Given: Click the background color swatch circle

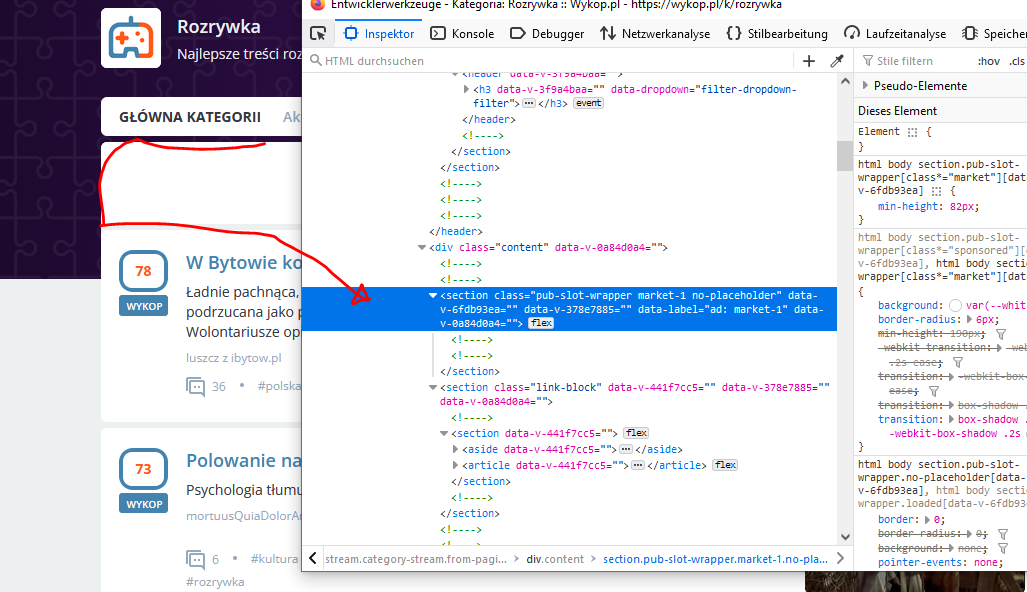Looking at the screenshot, I should pyautogui.click(x=956, y=305).
